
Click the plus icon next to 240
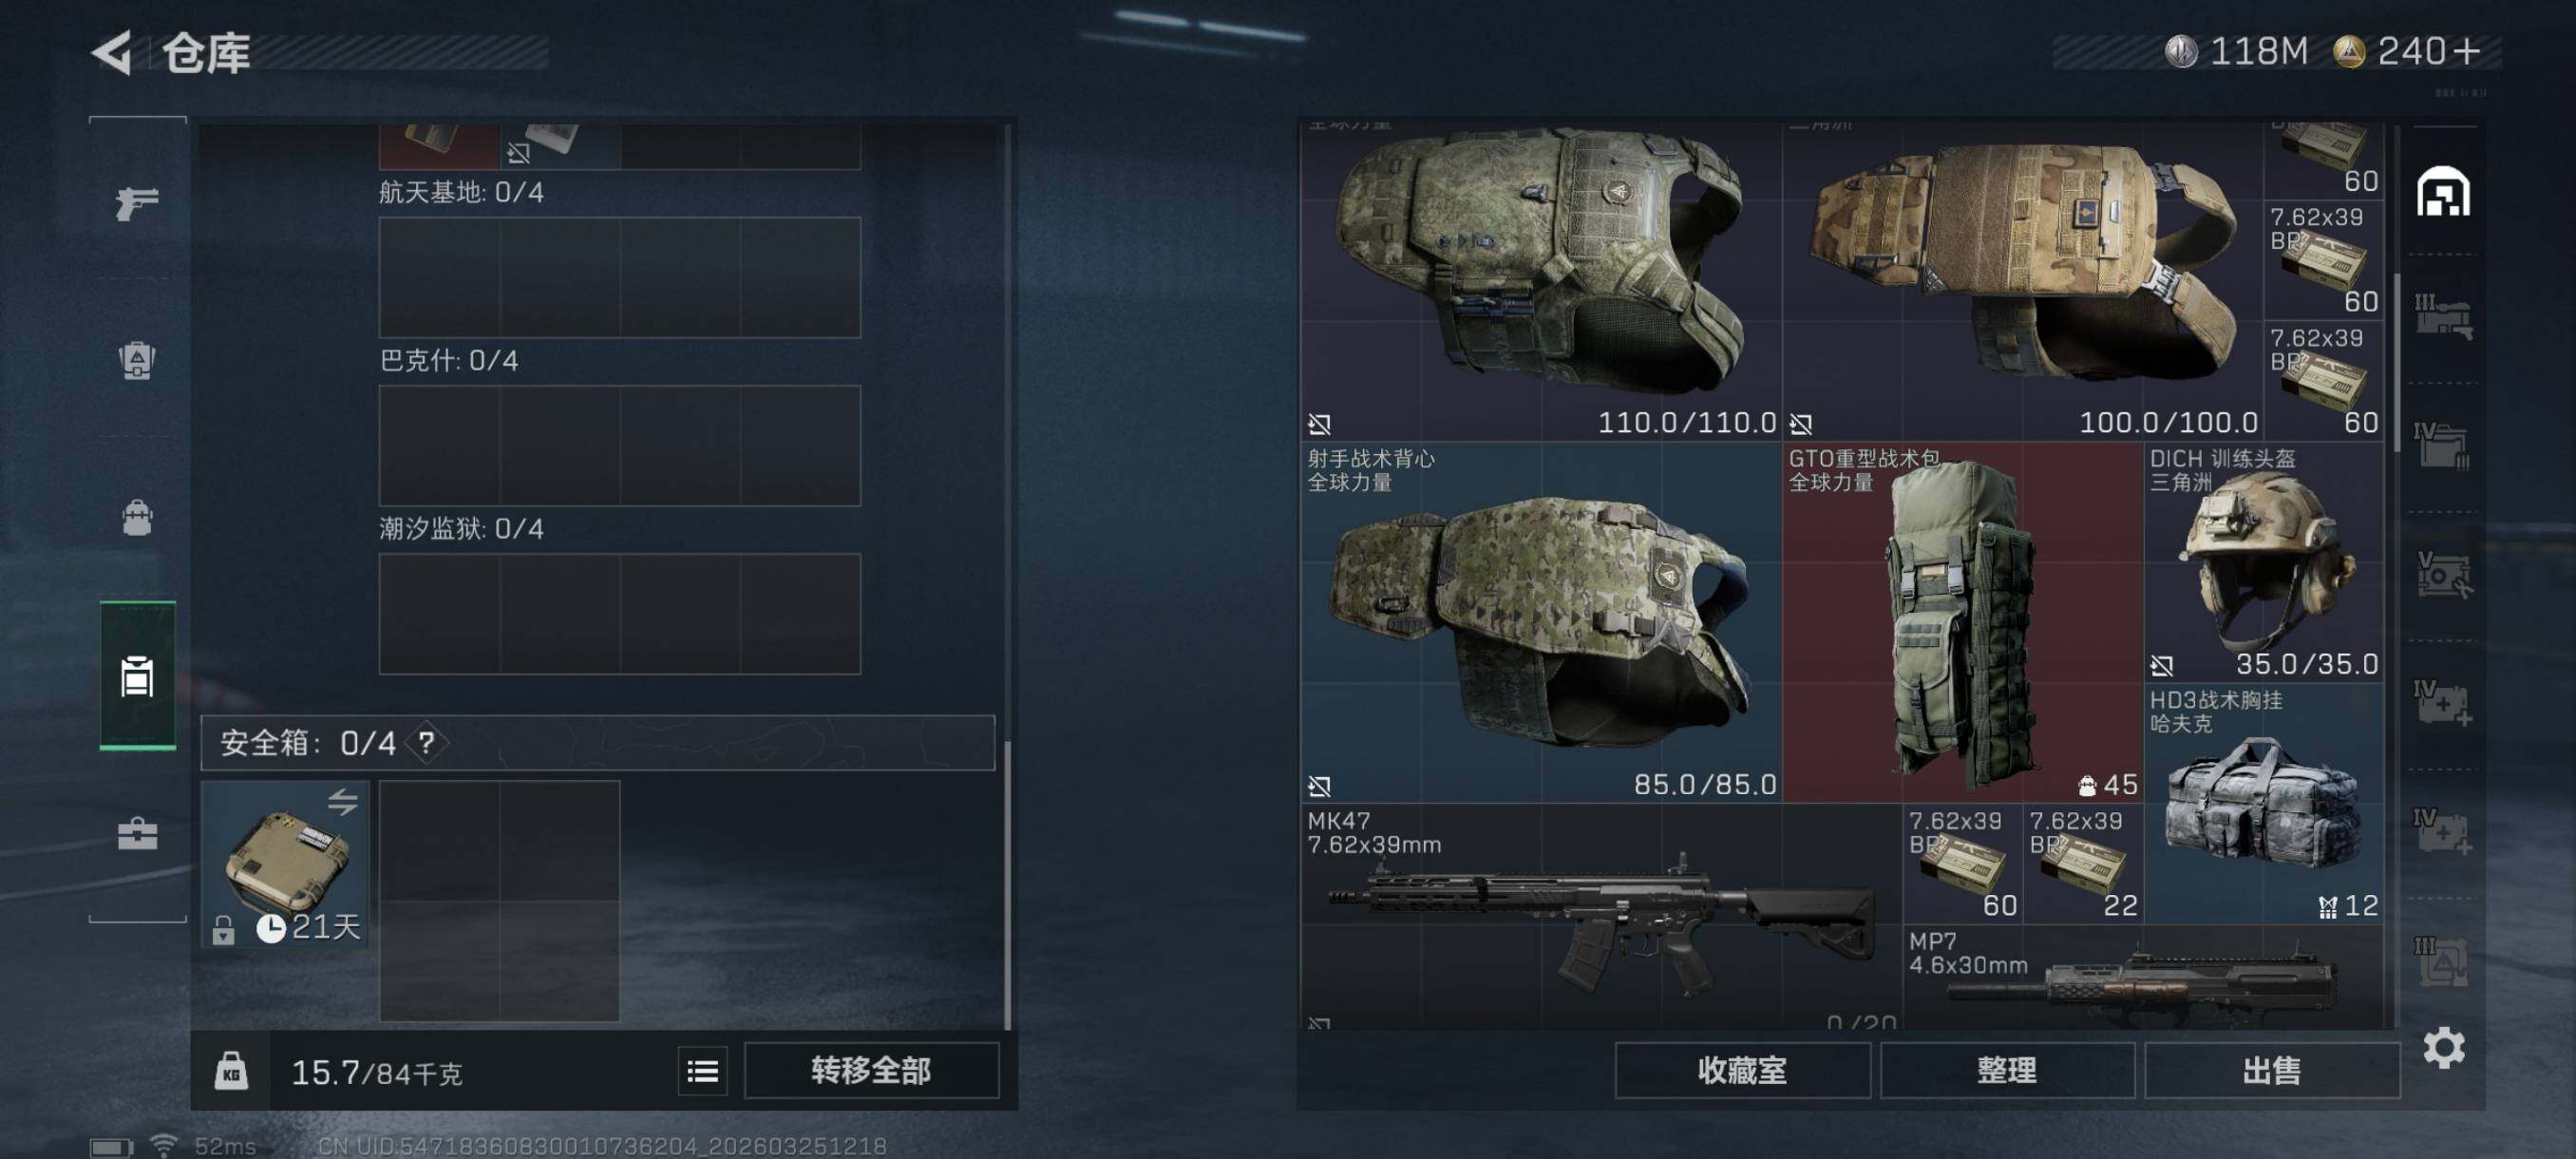click(2466, 51)
